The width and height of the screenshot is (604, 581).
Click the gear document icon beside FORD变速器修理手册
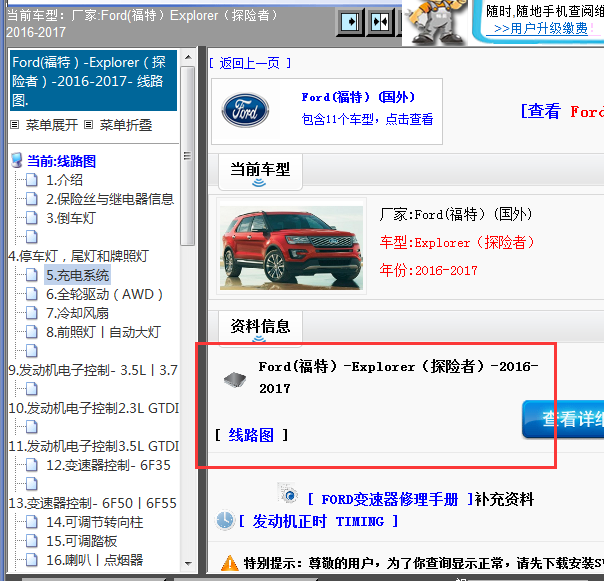288,493
